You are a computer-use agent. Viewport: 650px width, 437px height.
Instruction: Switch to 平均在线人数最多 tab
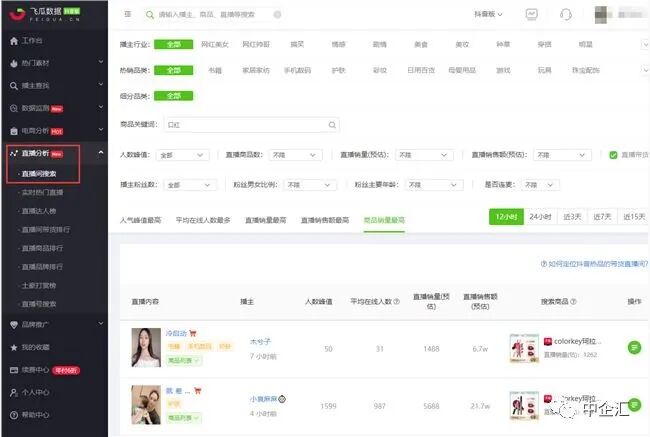203,220
